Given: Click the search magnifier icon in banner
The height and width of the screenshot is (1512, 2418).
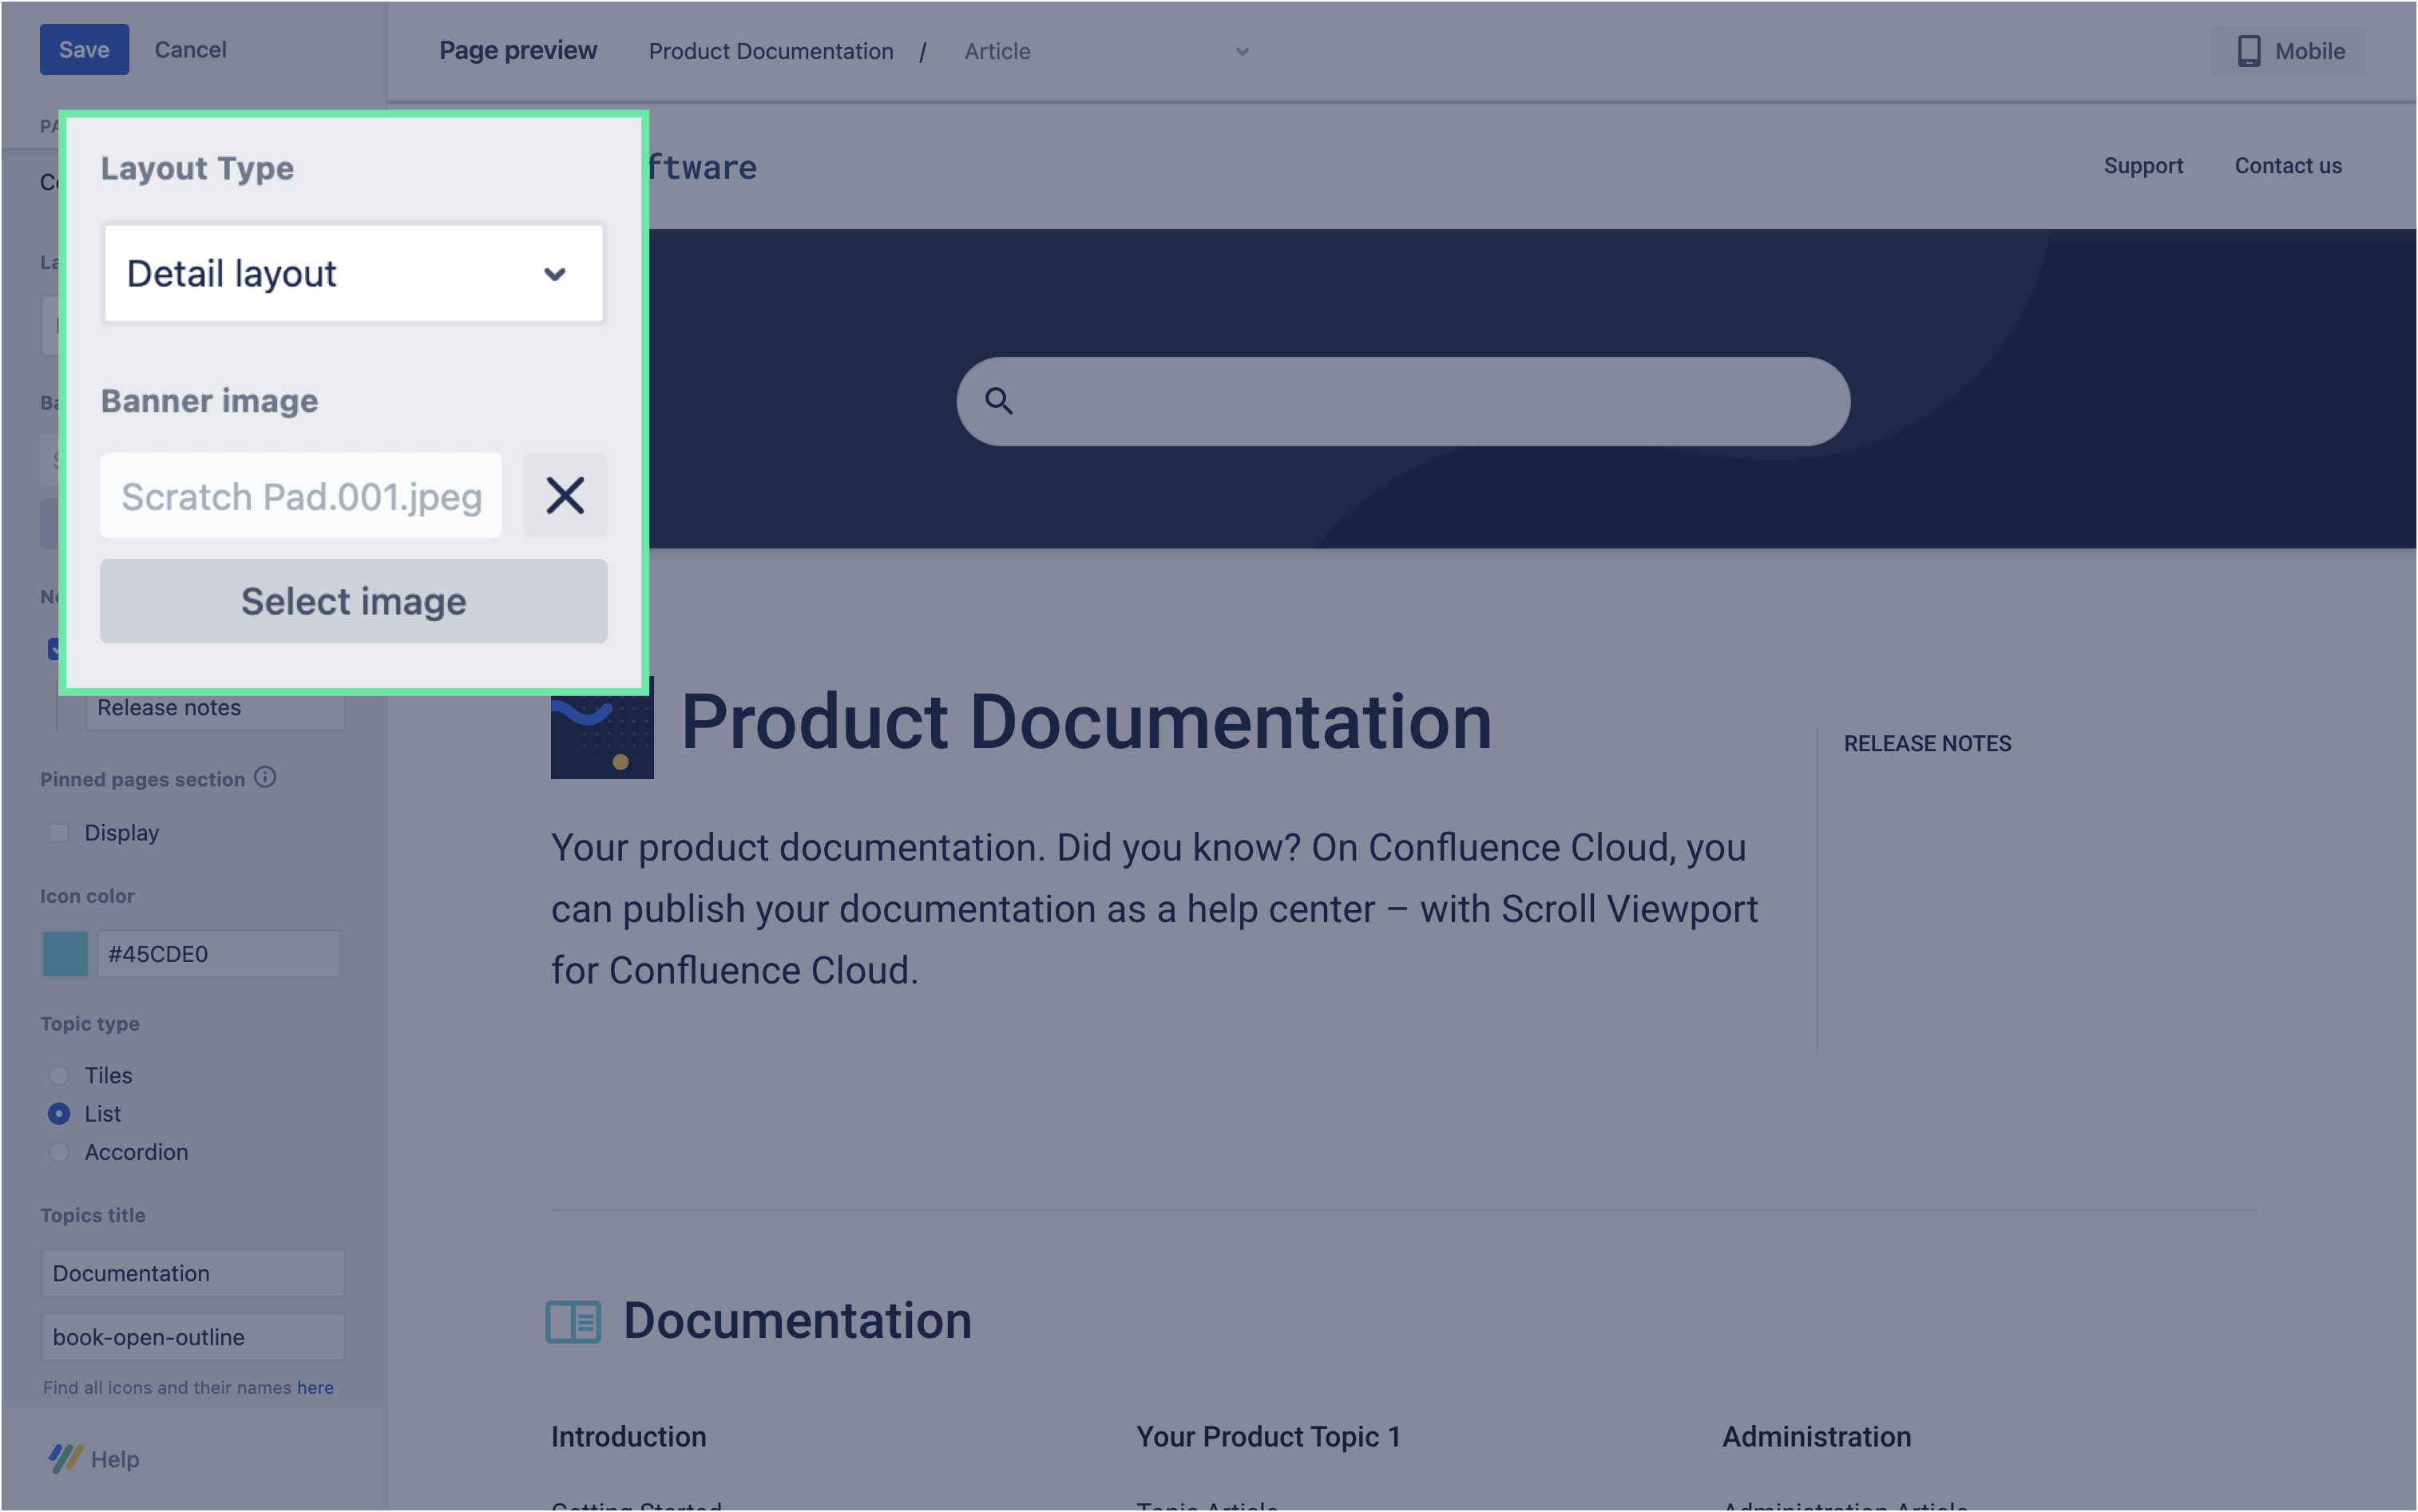Looking at the screenshot, I should 998,401.
